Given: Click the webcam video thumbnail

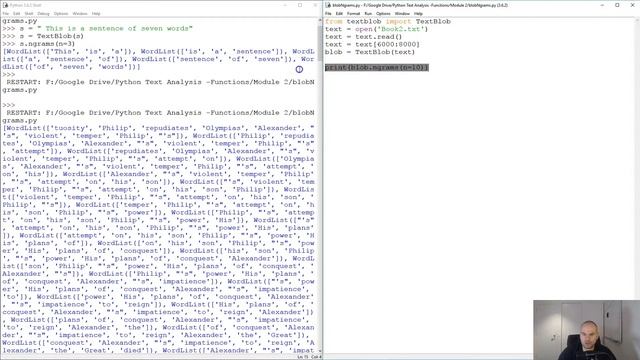Looking at the screenshot, I should [586, 330].
